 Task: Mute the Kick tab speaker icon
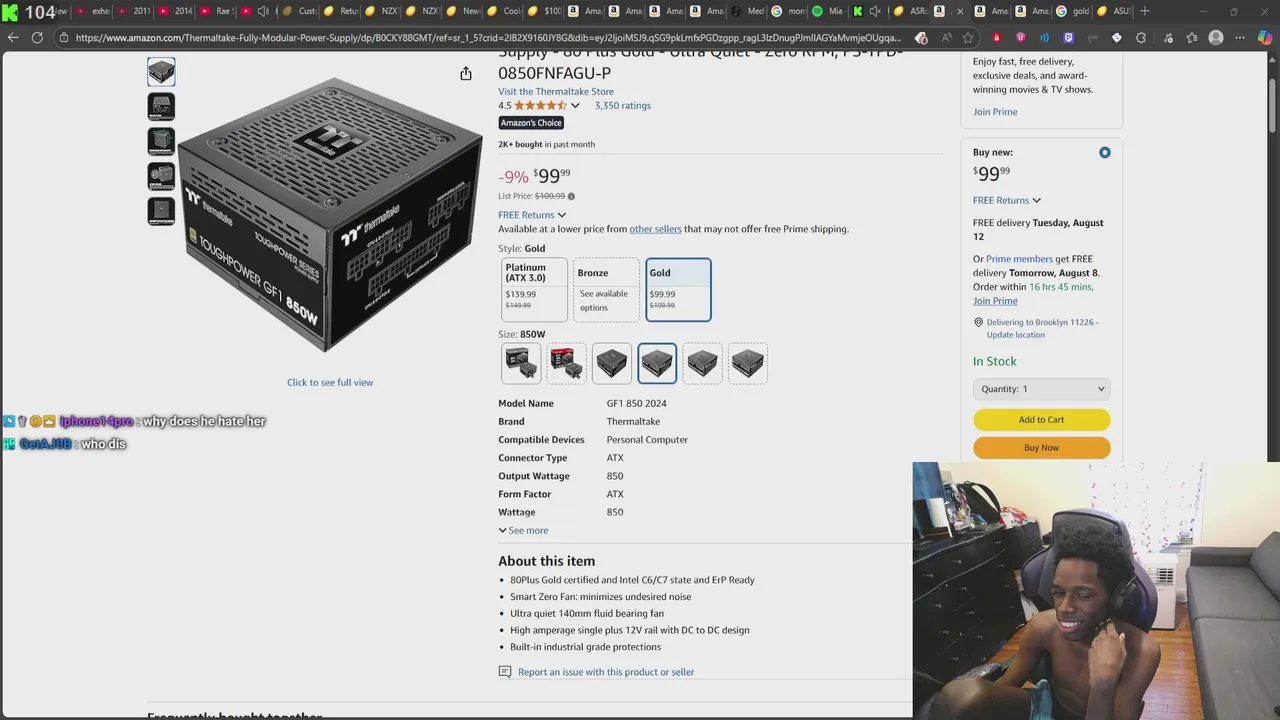coord(875,11)
